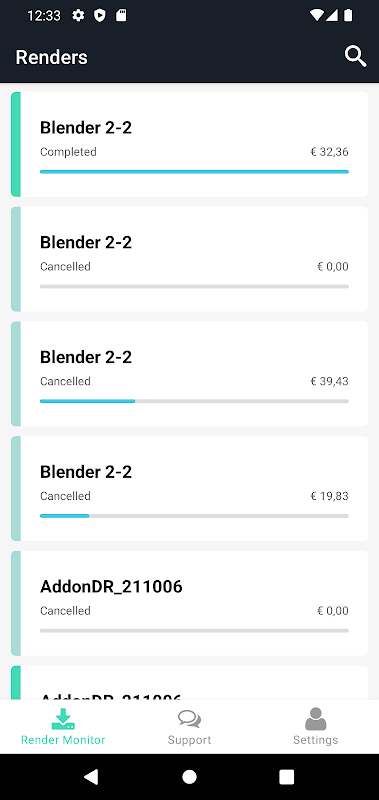
Task: Open the Blender 2-2 render costing € 19,83
Action: pyautogui.click(x=189, y=489)
